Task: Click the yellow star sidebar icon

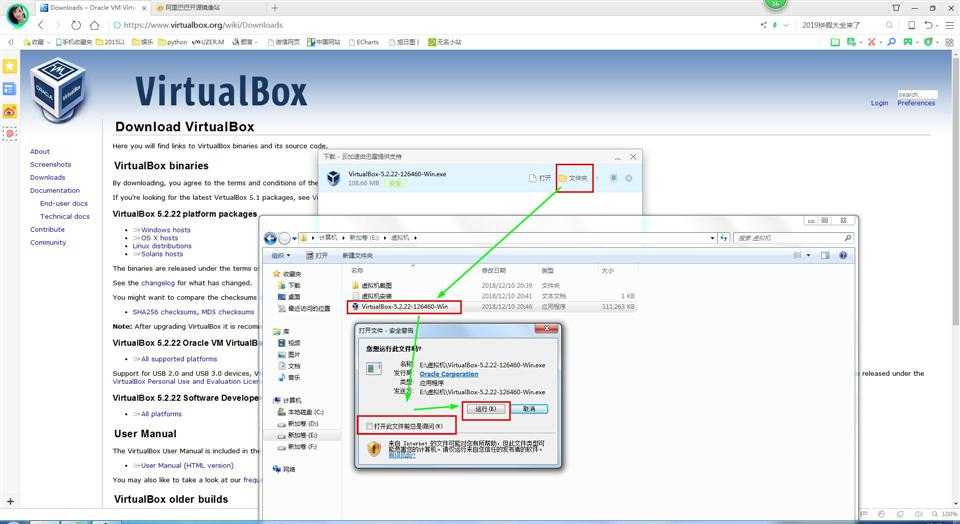Action: (x=10, y=66)
